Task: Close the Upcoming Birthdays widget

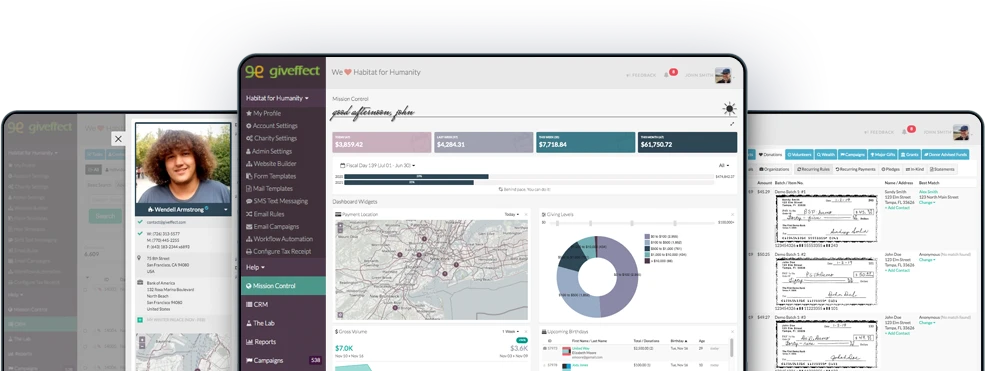Action: (732, 331)
